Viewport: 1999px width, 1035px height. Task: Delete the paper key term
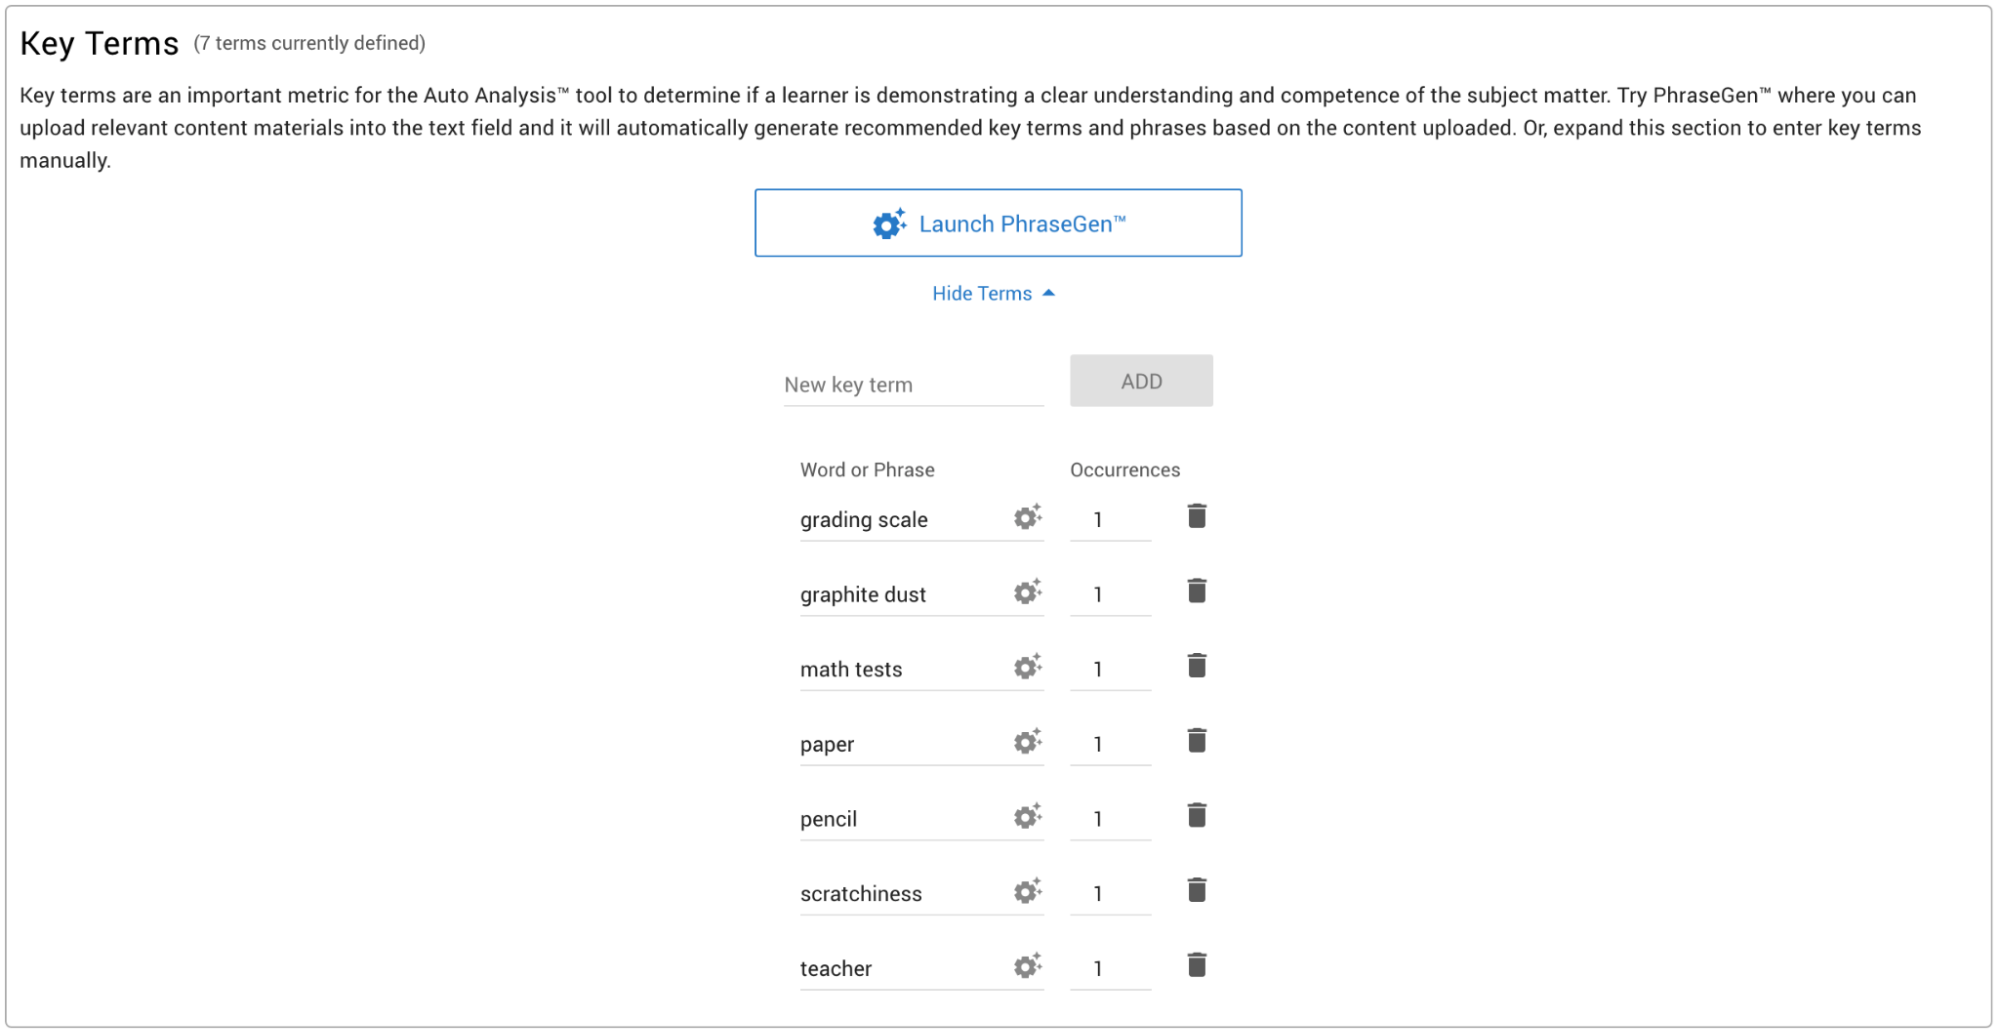coord(1196,741)
